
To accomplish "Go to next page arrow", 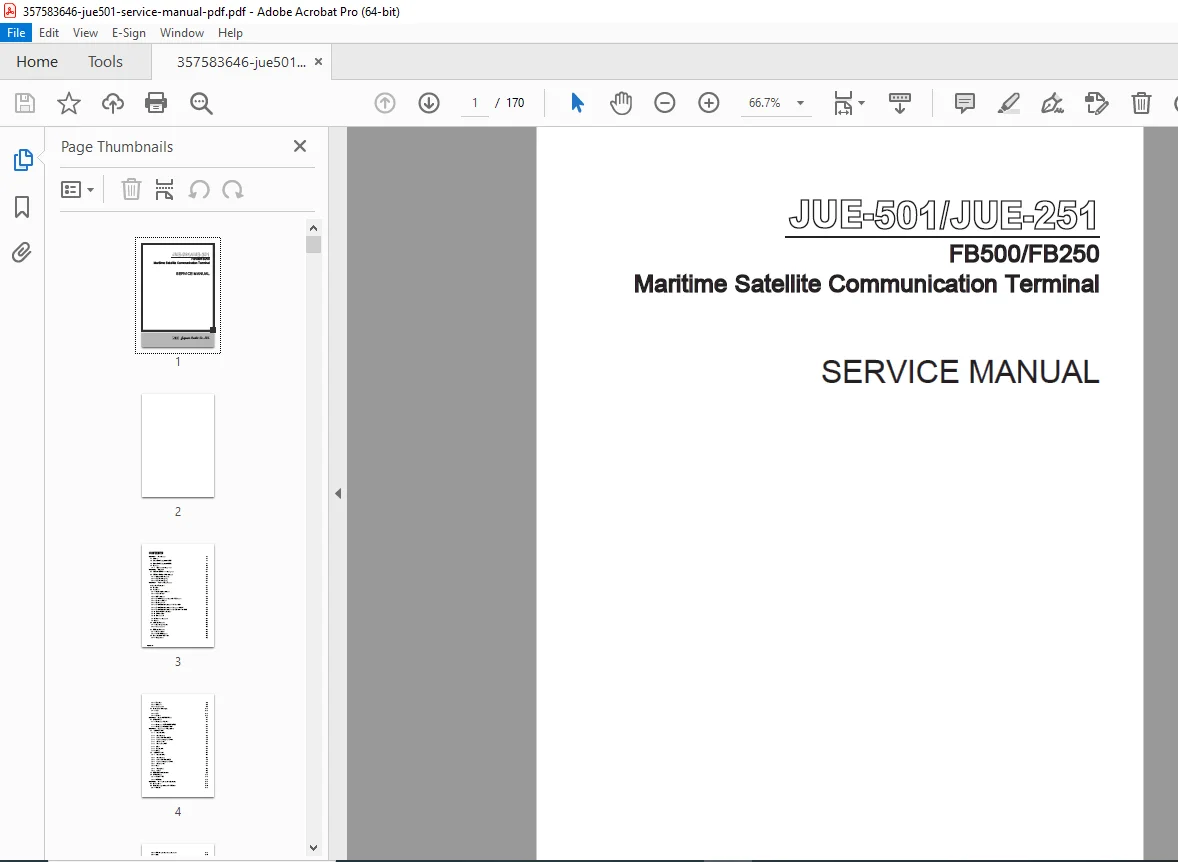I will pos(429,103).
